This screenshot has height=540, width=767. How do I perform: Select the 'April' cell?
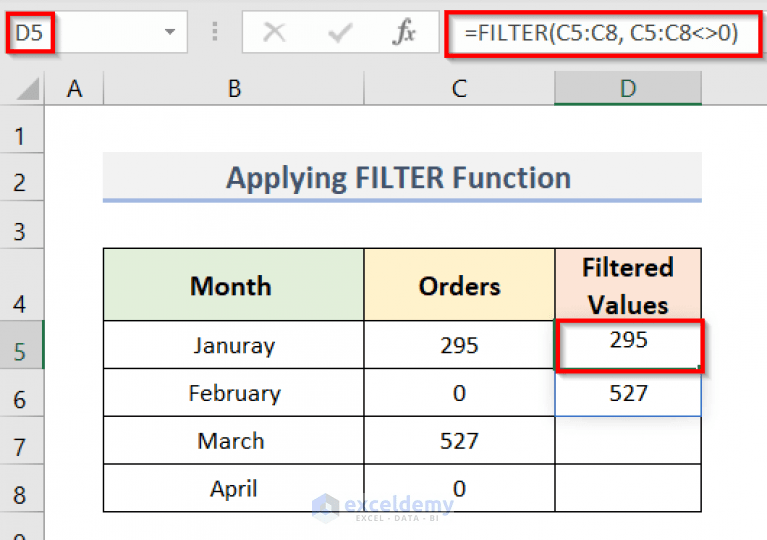233,488
